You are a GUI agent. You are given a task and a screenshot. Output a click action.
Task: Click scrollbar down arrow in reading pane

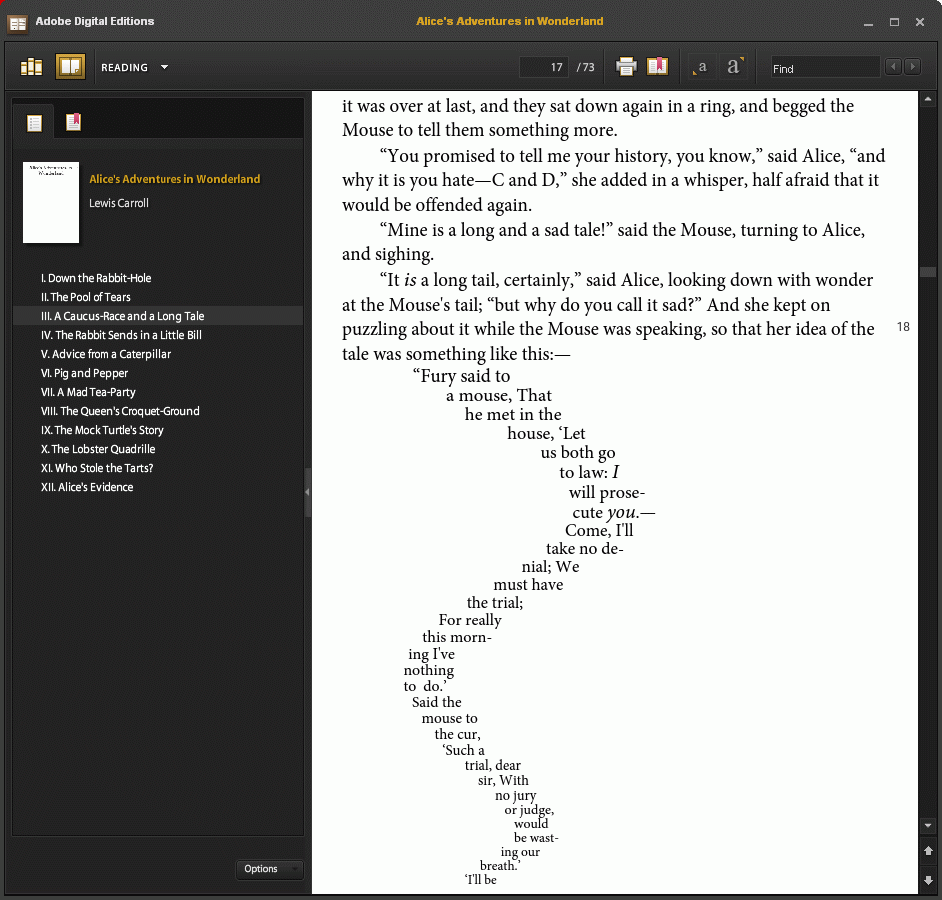tap(928, 826)
